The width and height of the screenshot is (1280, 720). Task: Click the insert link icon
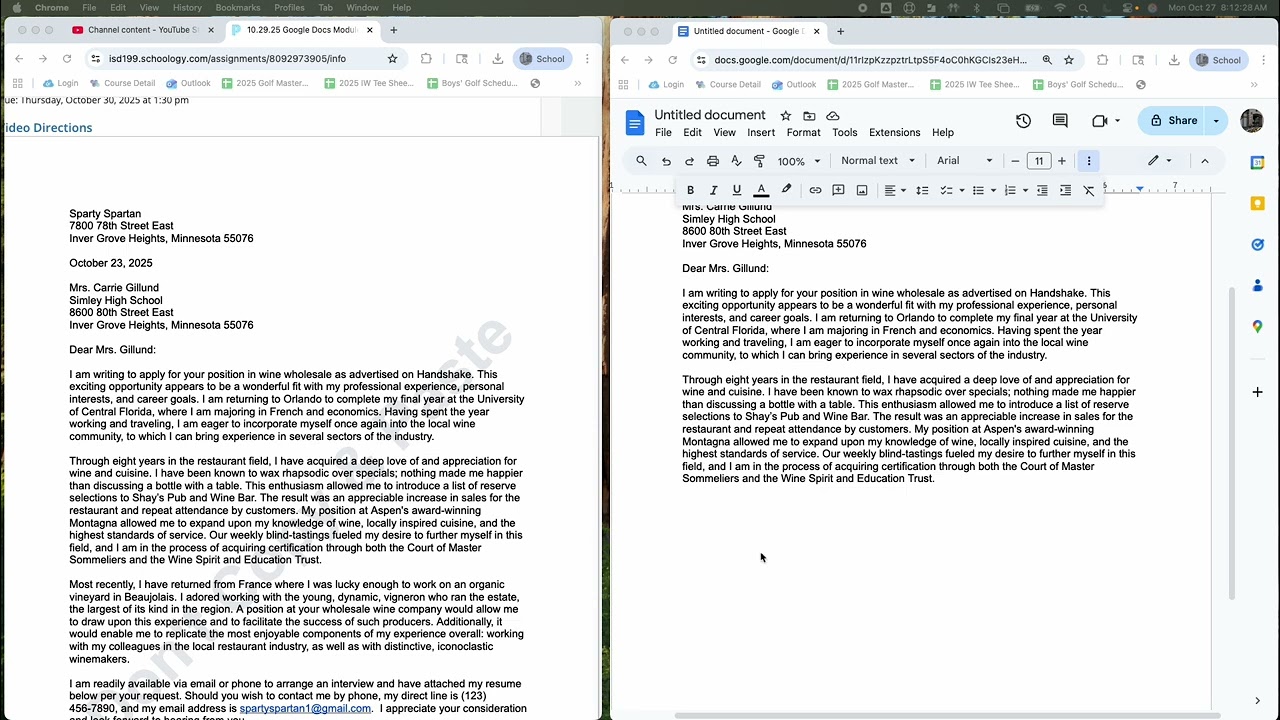[x=815, y=190]
